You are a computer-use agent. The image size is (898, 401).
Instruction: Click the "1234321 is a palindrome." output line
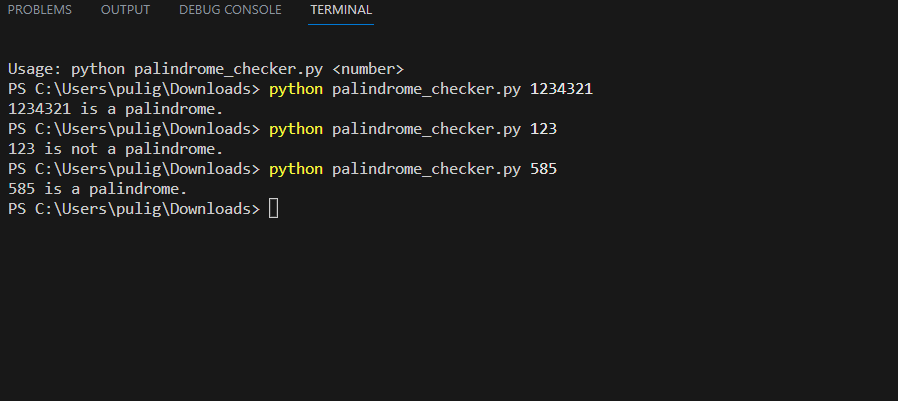(x=115, y=109)
